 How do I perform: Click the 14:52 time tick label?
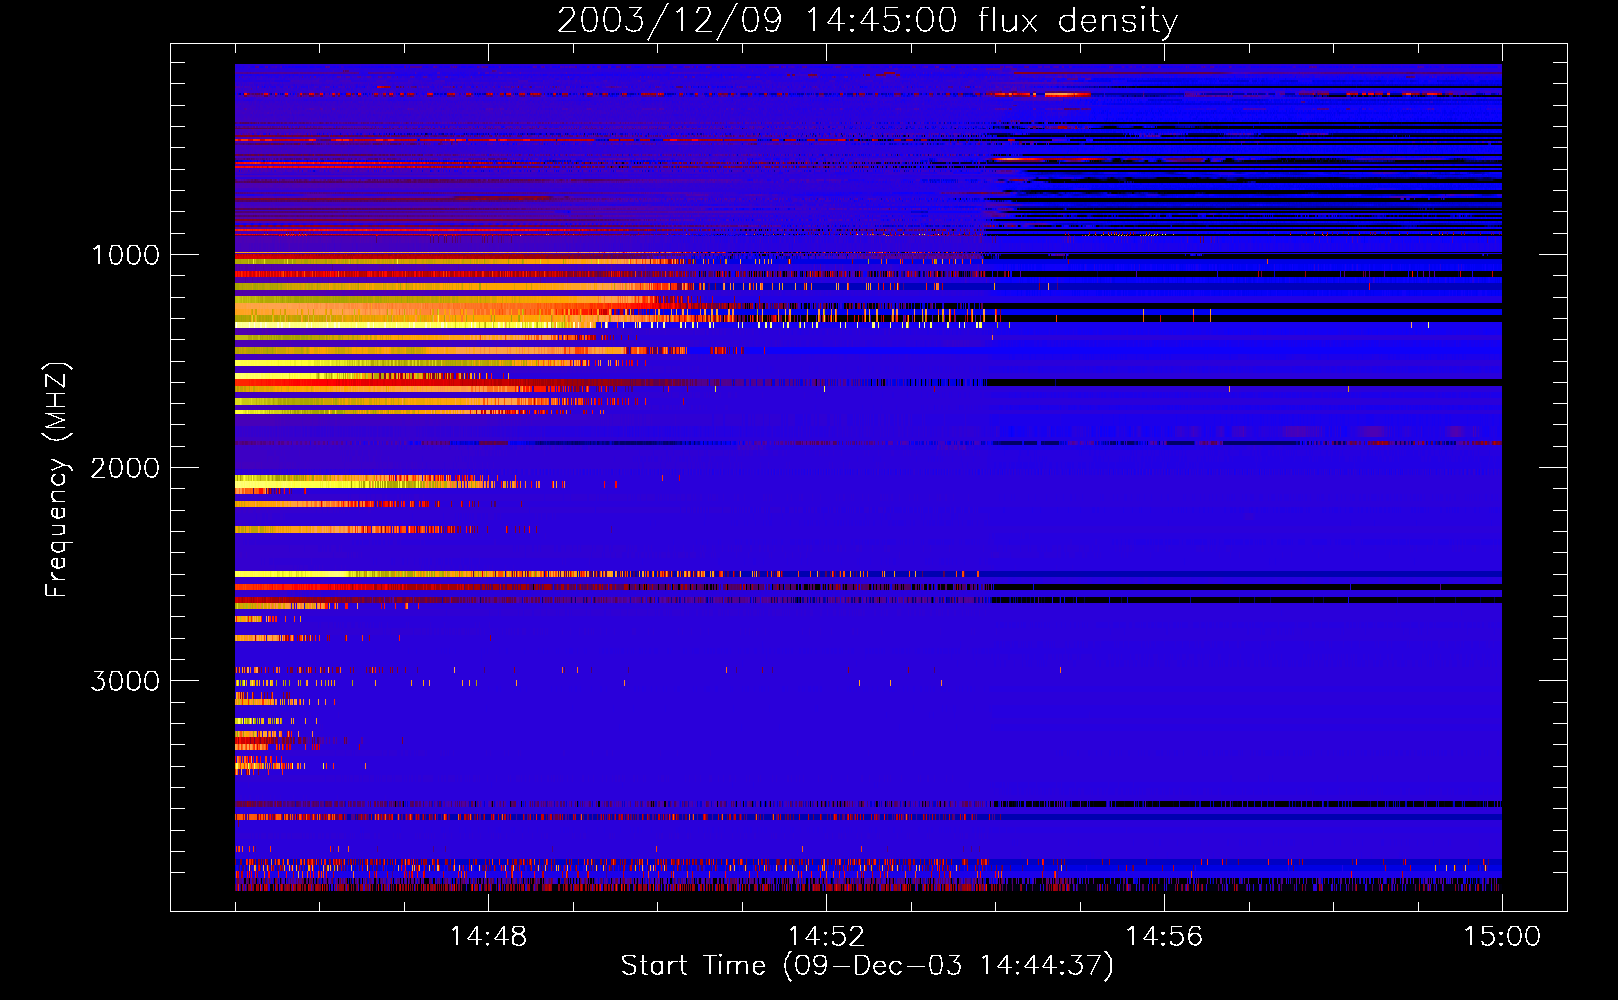tap(826, 937)
